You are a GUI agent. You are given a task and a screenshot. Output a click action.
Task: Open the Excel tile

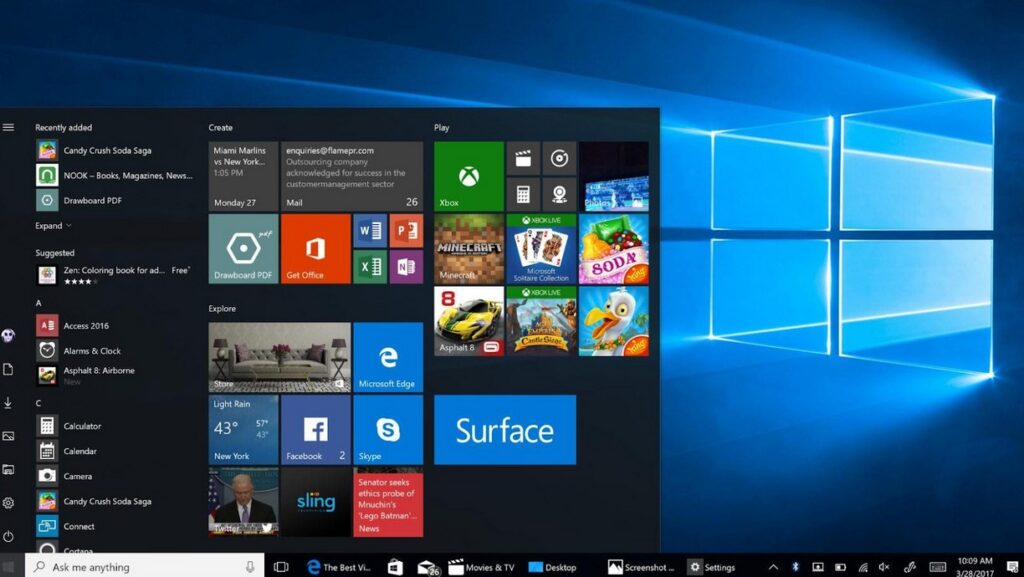coord(370,267)
